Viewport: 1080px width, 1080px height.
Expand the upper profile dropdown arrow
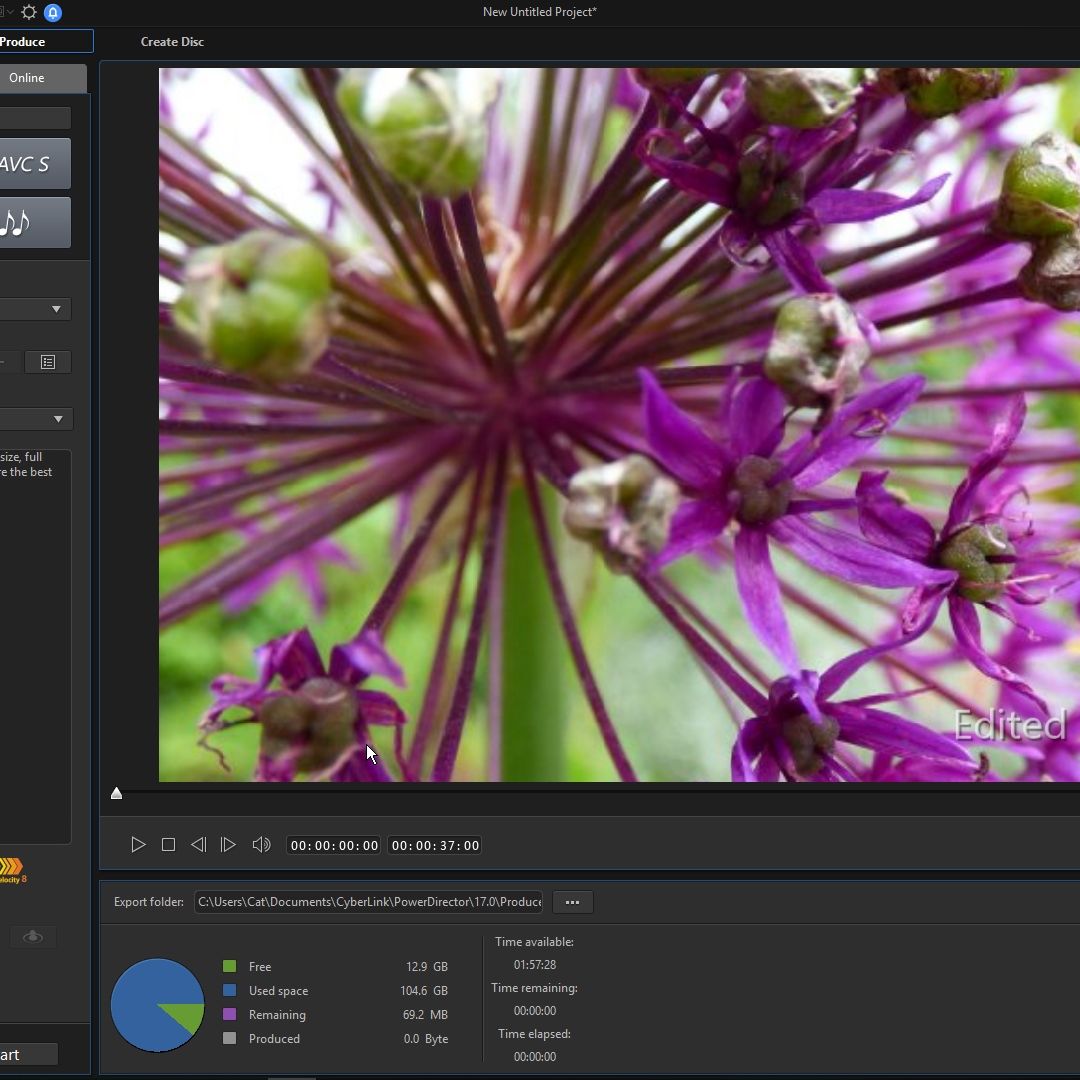[56, 309]
